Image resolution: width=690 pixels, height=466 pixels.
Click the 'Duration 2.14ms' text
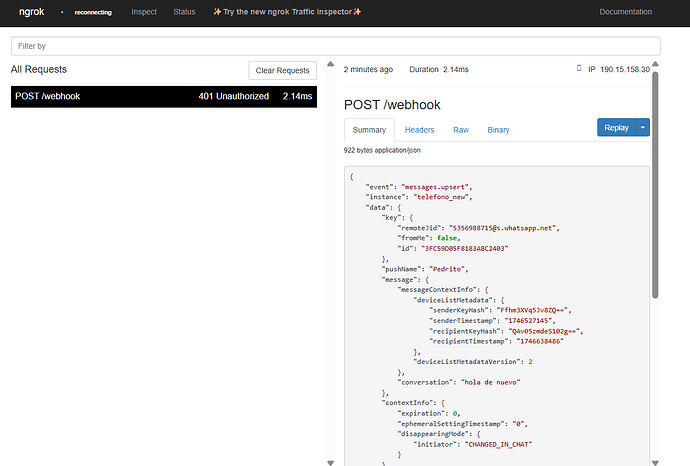(x=439, y=70)
